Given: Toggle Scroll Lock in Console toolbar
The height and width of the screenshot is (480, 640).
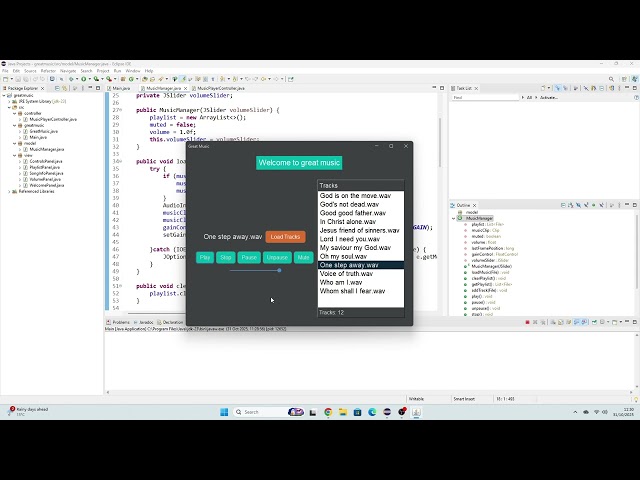Looking at the screenshot, I should (561, 322).
